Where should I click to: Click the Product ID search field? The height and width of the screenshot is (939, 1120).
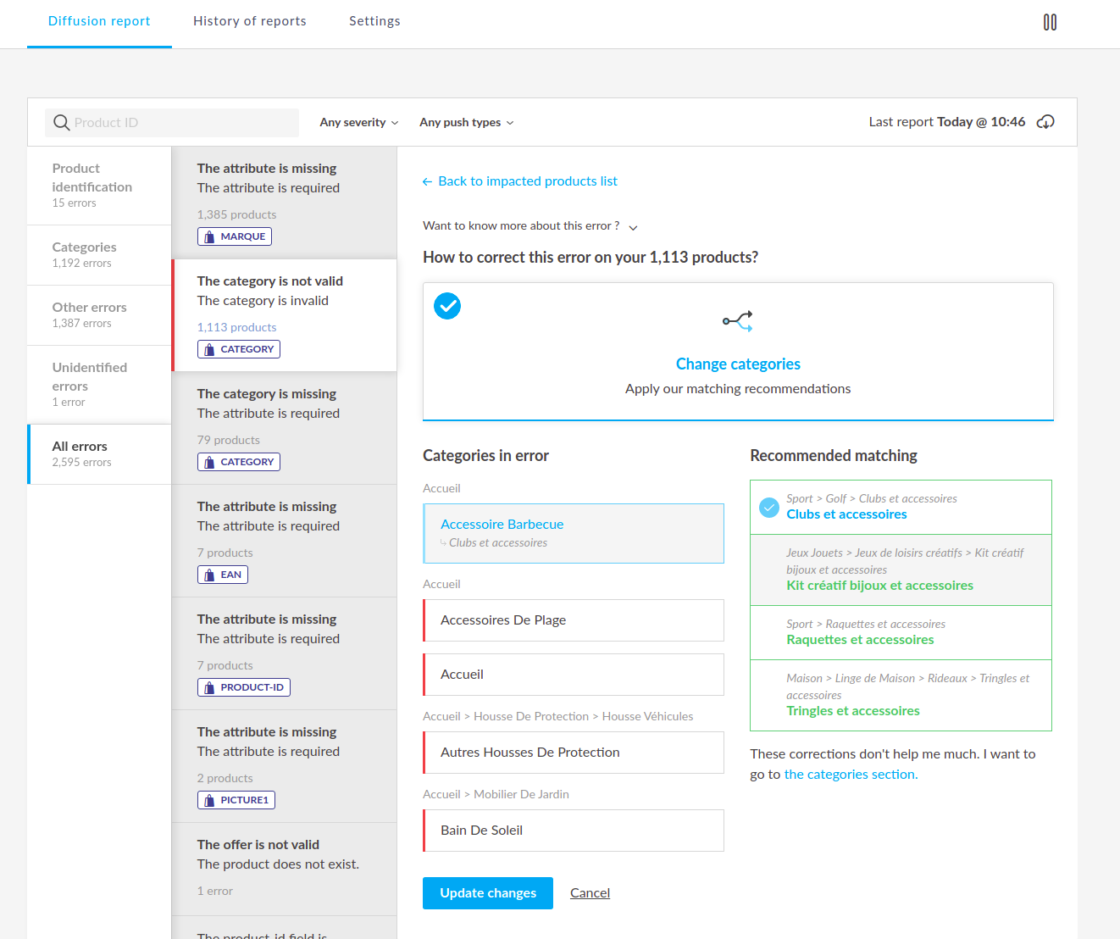[180, 122]
